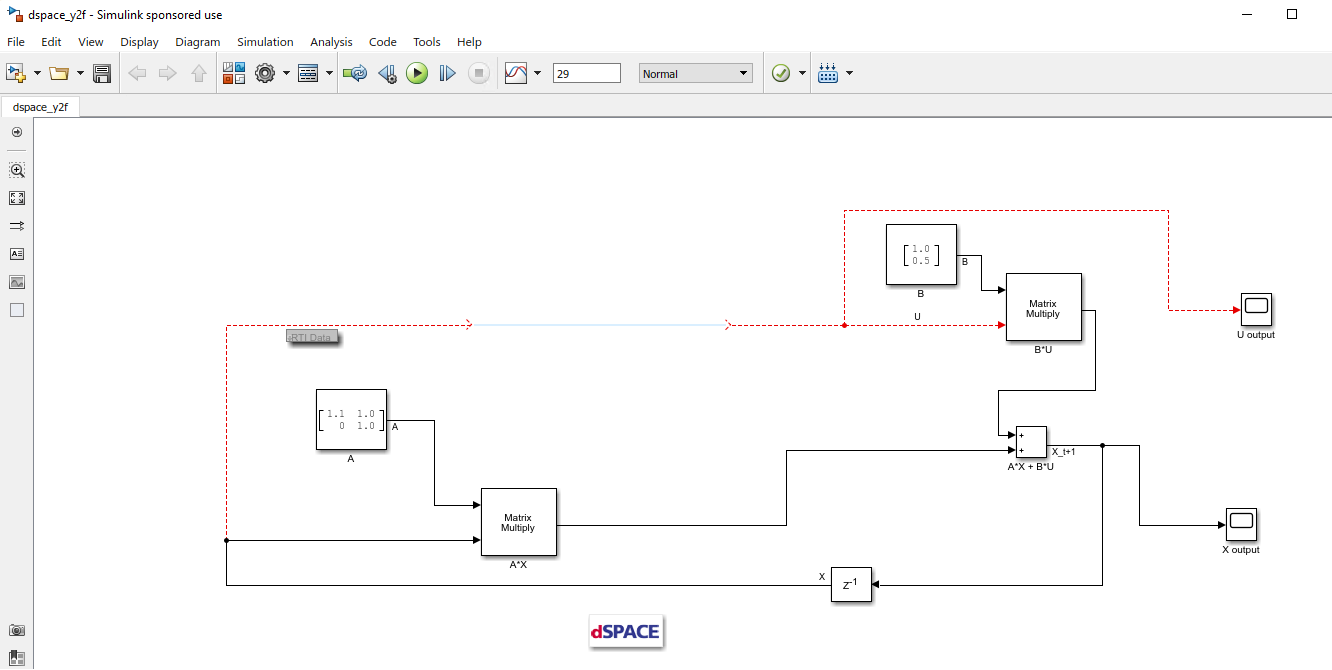Click the Zoom In tool in left palette
The height and width of the screenshot is (670, 1332).
pos(16,170)
